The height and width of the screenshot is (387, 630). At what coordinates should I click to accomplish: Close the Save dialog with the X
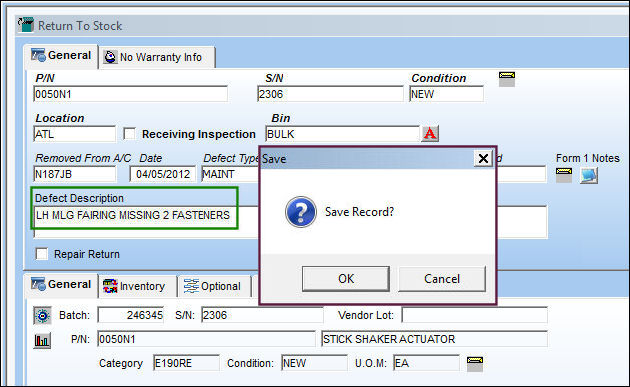click(x=483, y=158)
